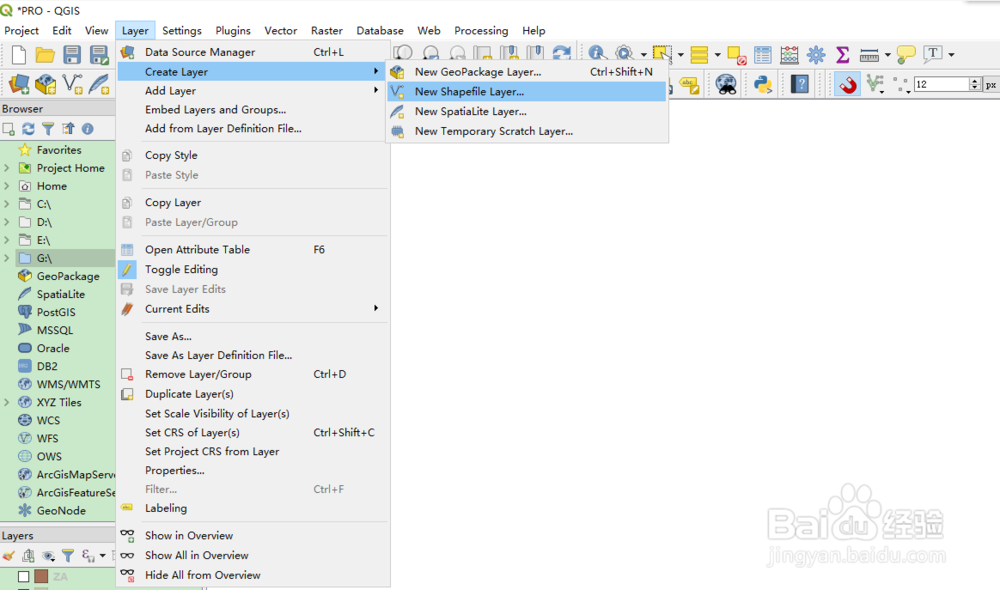
Task: Select New Temporary Scratch Layer… option
Action: [527, 131]
